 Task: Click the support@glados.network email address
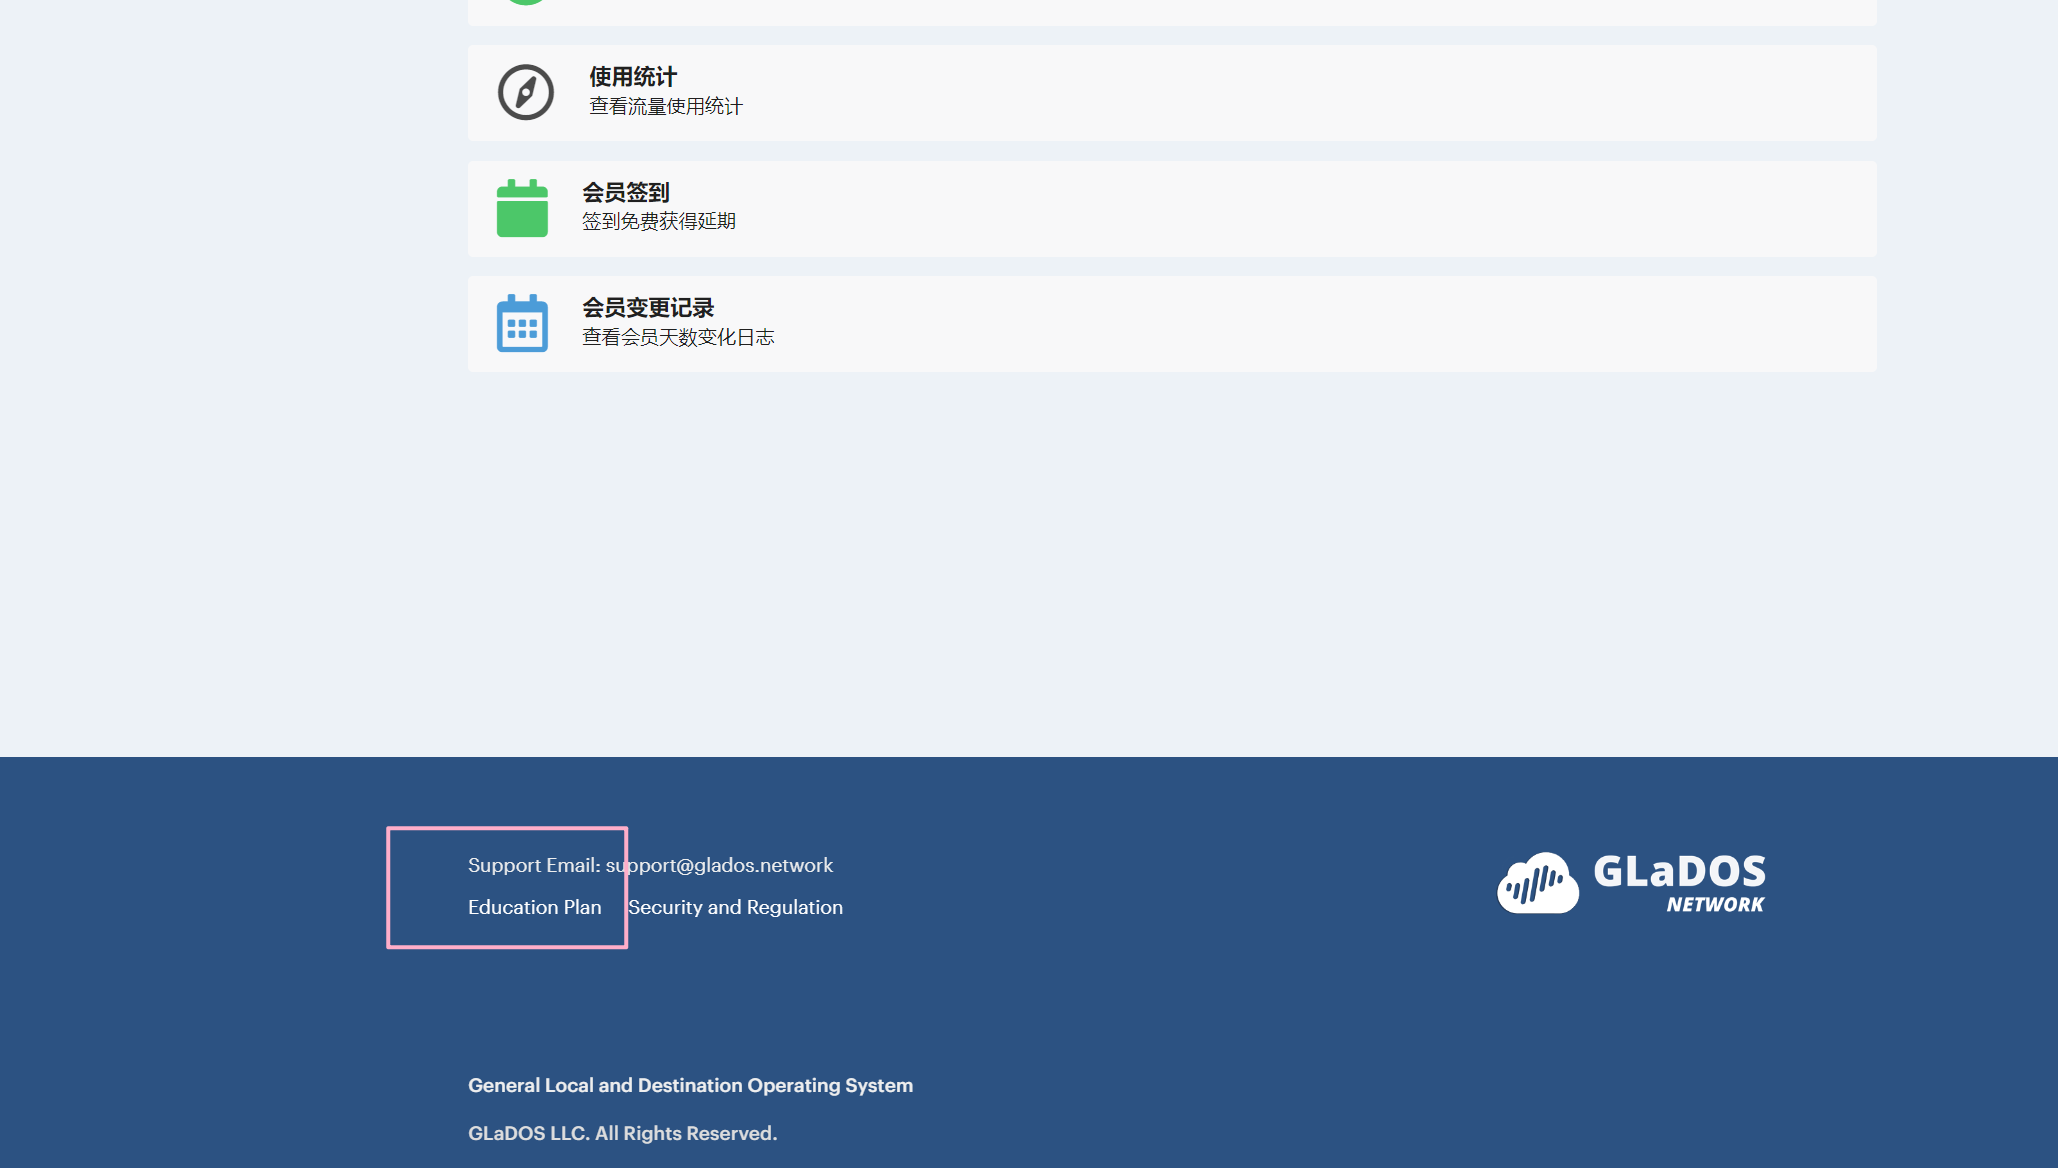click(719, 865)
